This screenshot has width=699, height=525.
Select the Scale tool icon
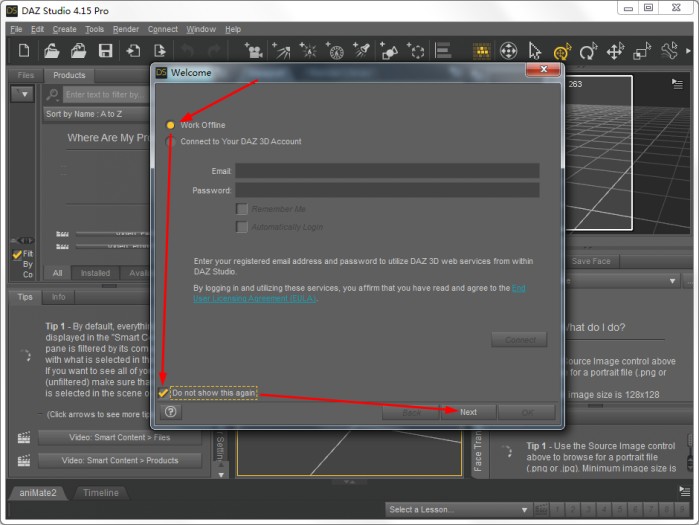point(642,51)
